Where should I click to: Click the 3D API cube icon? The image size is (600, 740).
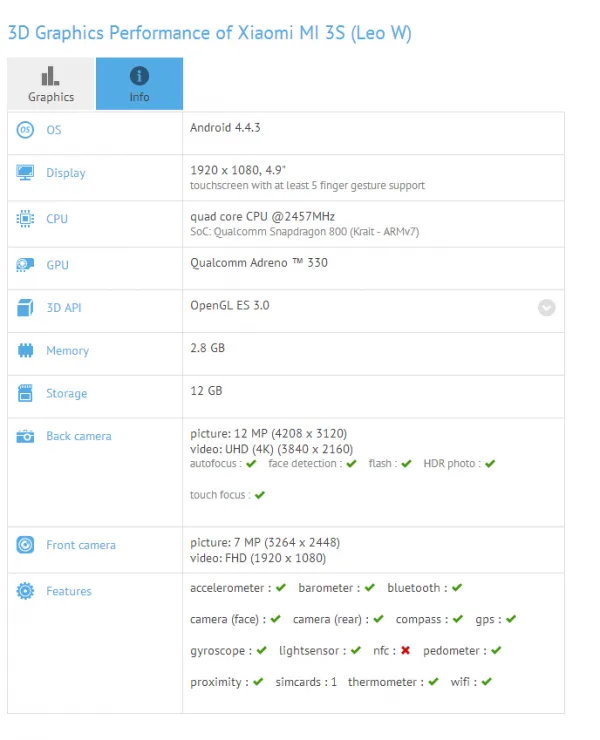click(25, 308)
